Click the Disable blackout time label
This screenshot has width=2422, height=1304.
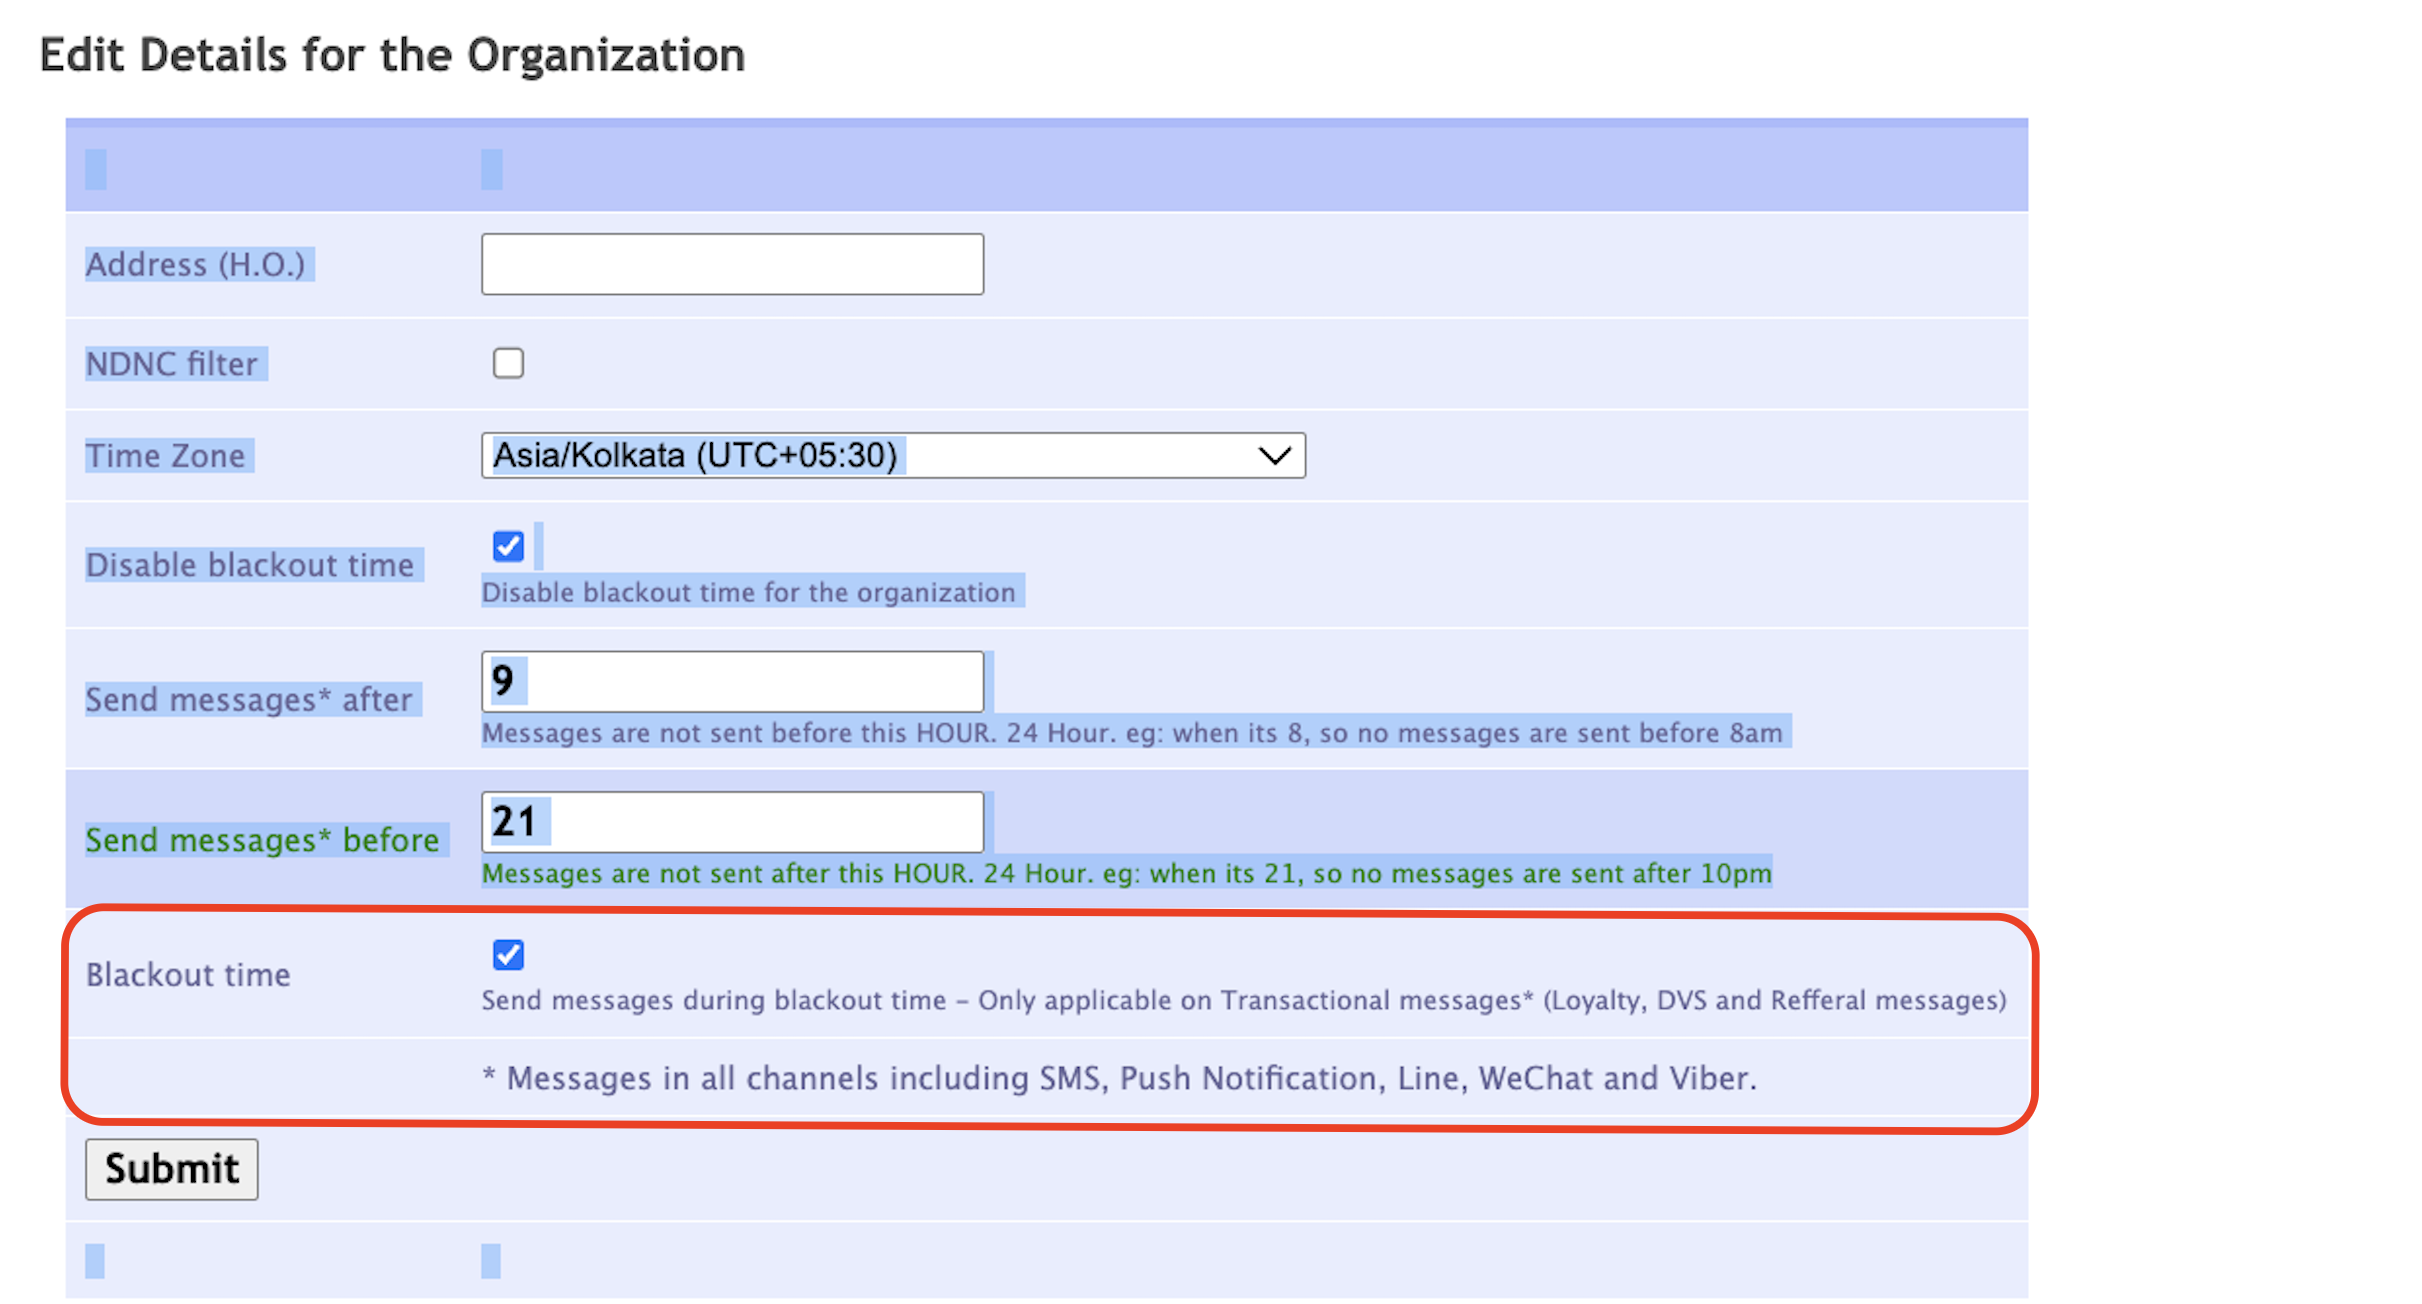(x=250, y=565)
